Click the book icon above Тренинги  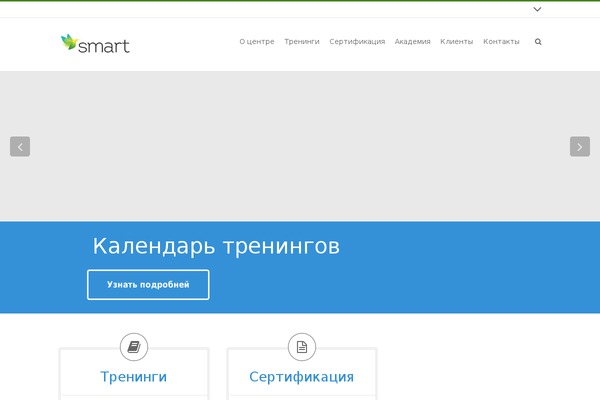click(134, 347)
